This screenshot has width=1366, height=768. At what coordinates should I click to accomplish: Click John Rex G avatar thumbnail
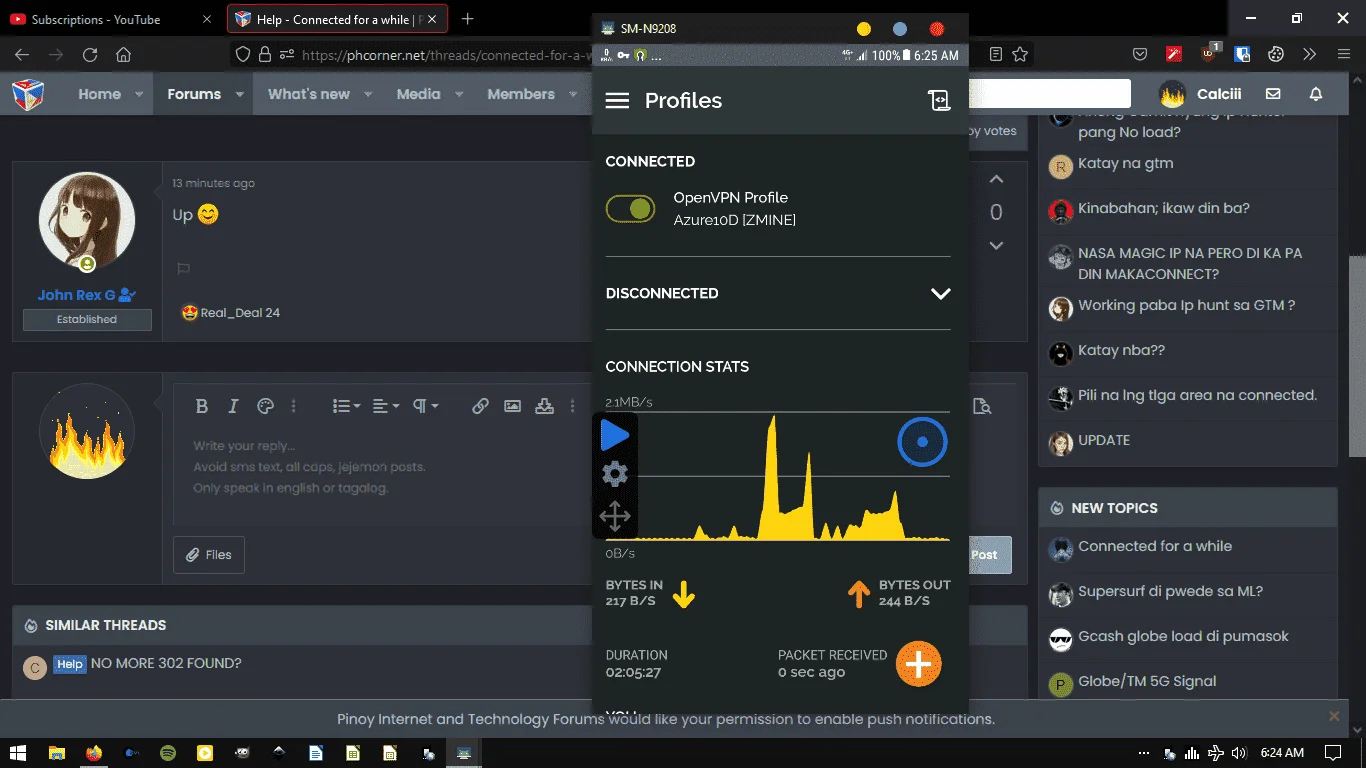[x=87, y=221]
